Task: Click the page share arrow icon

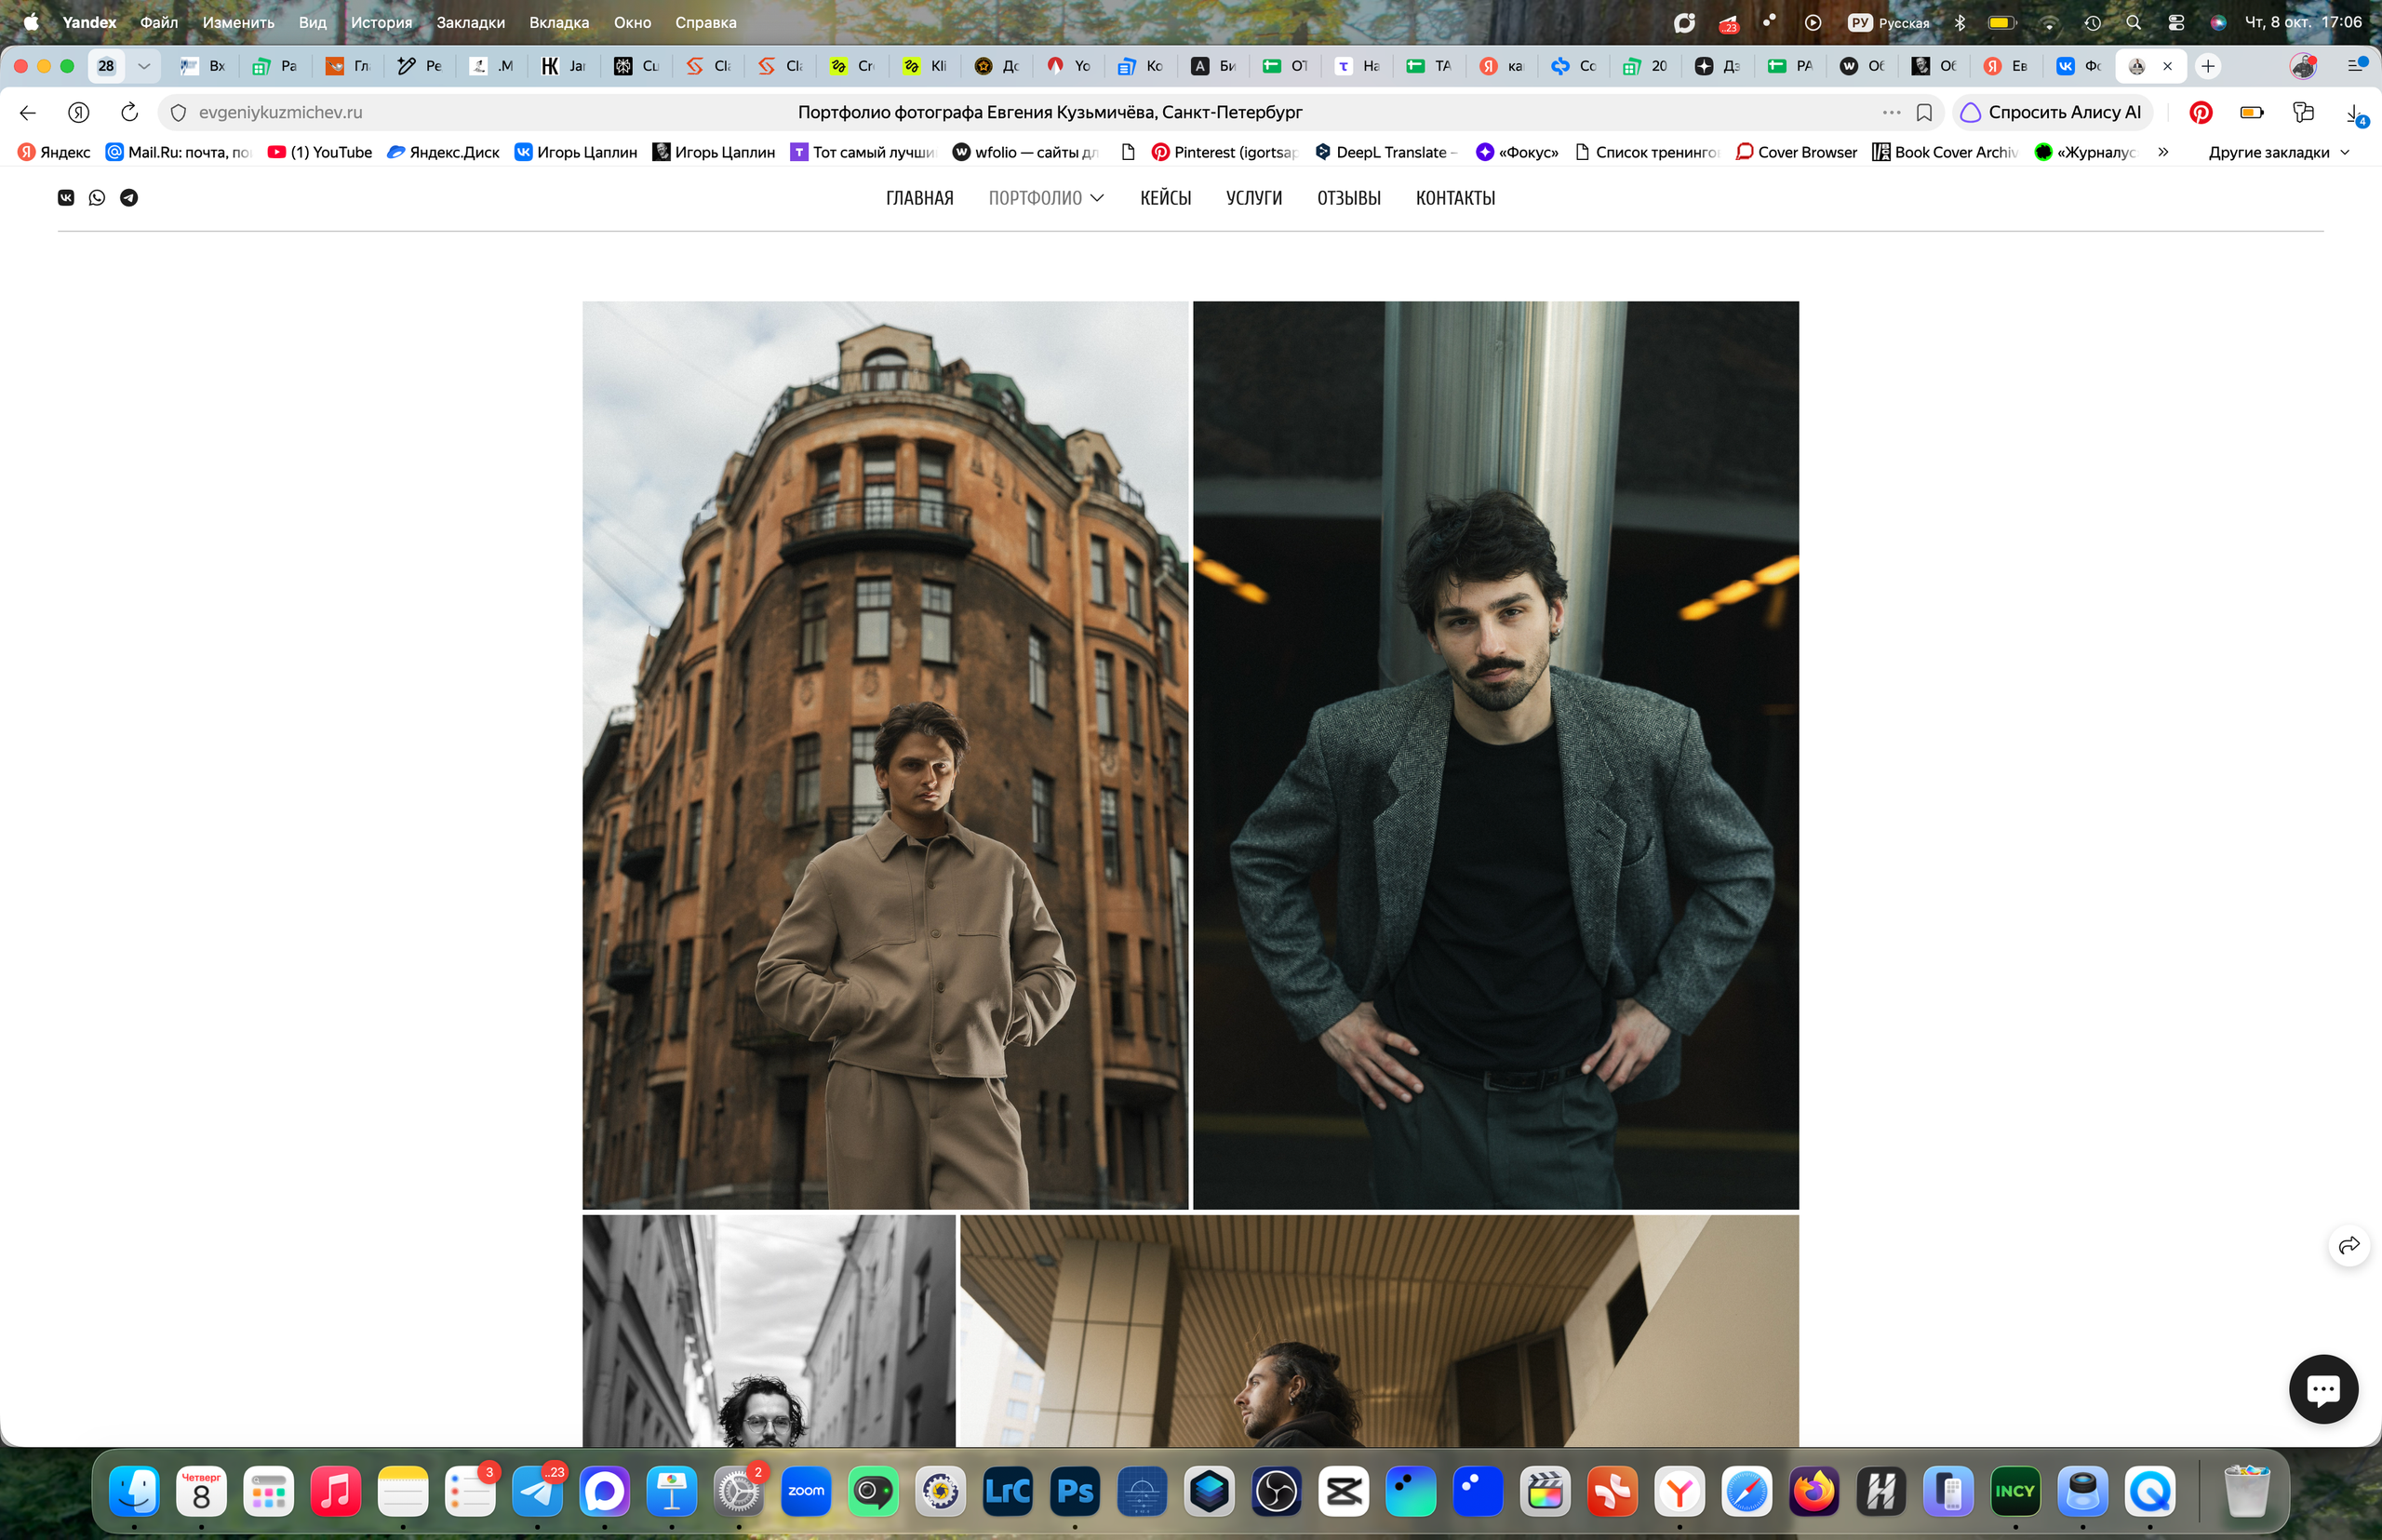Action: tap(2349, 1245)
